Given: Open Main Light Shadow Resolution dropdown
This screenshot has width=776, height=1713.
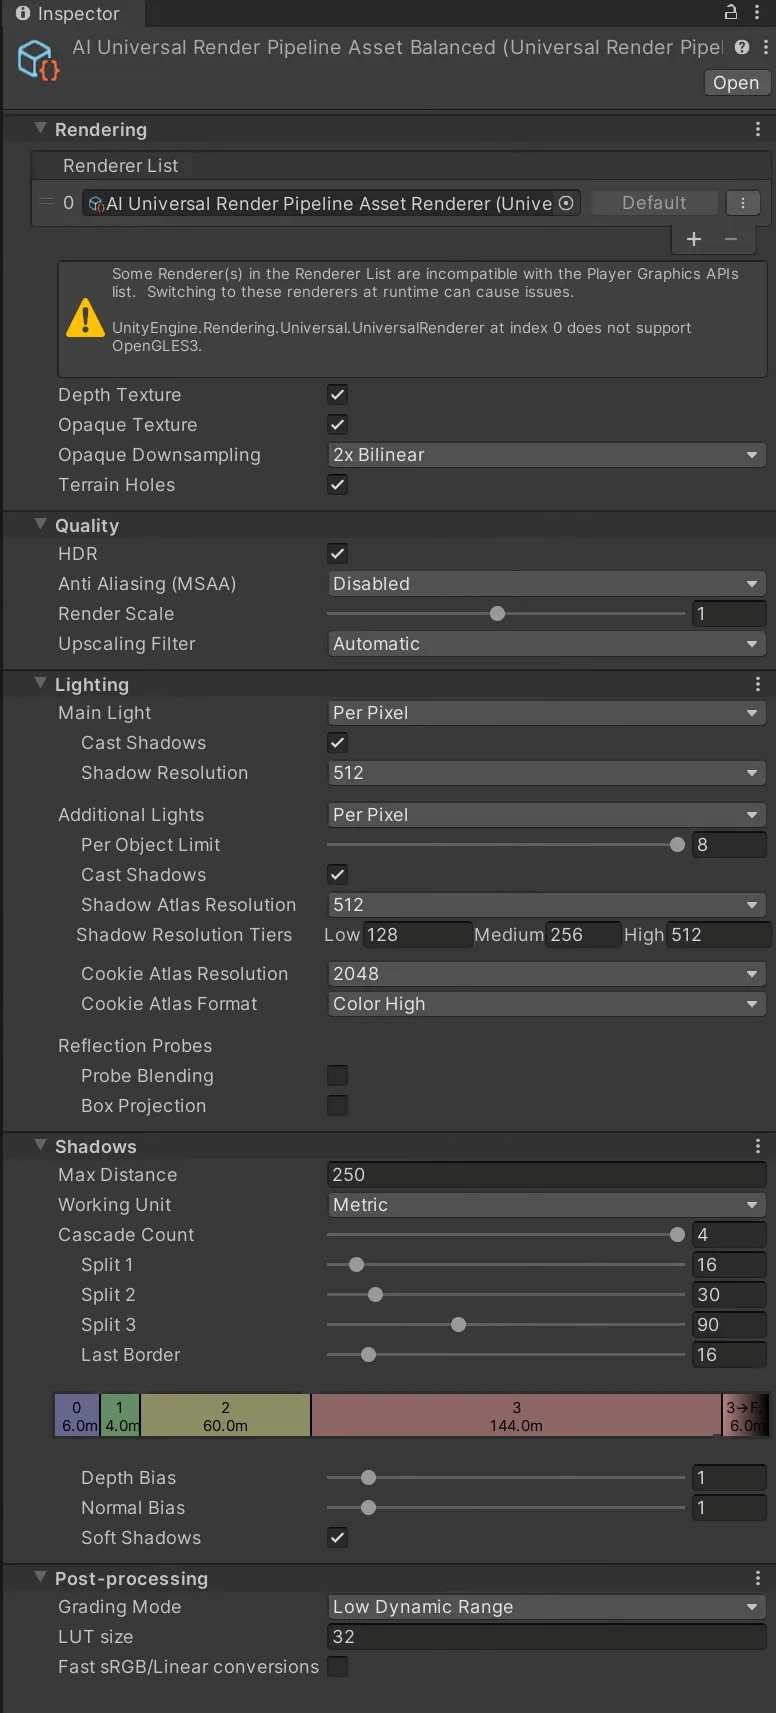Looking at the screenshot, I should point(547,773).
